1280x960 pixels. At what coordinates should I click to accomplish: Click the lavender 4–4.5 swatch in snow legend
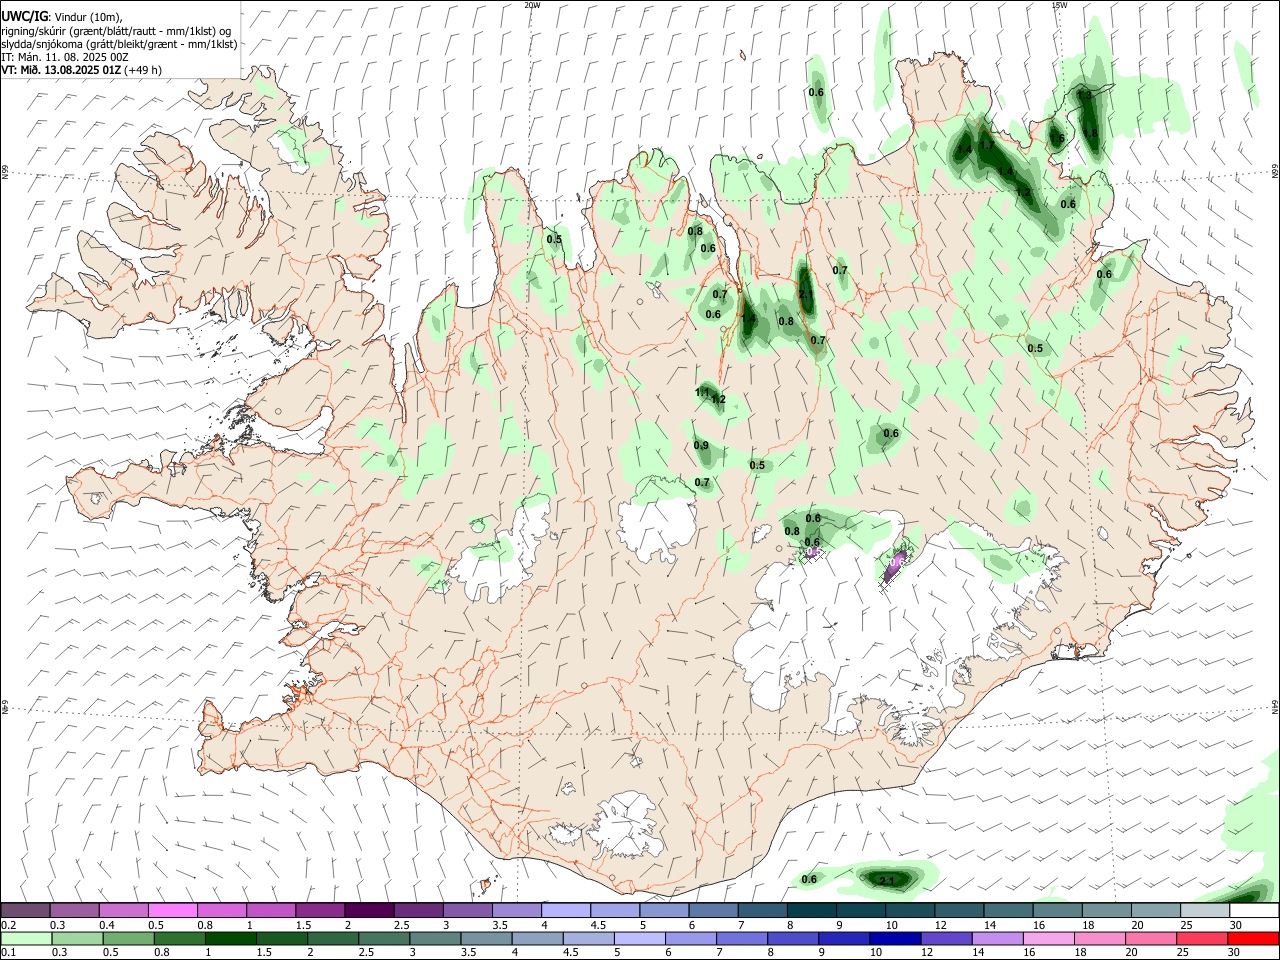tap(566, 910)
